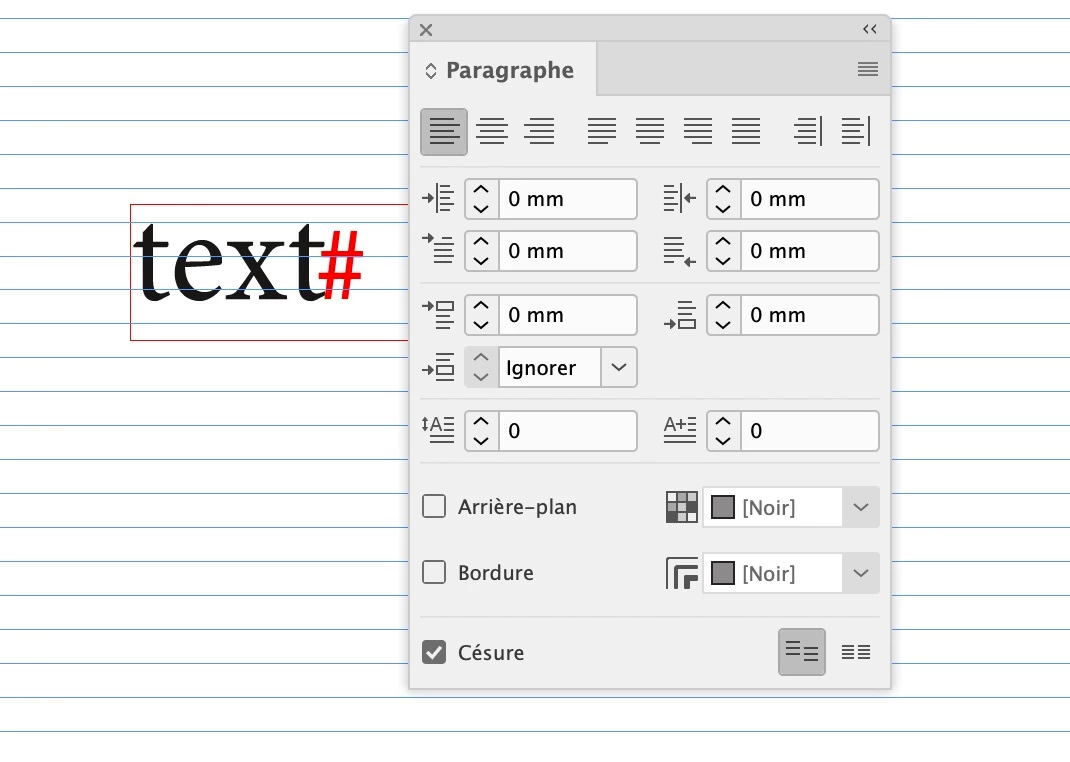Click the drop cap lines value field
1070x762 pixels.
pos(568,431)
